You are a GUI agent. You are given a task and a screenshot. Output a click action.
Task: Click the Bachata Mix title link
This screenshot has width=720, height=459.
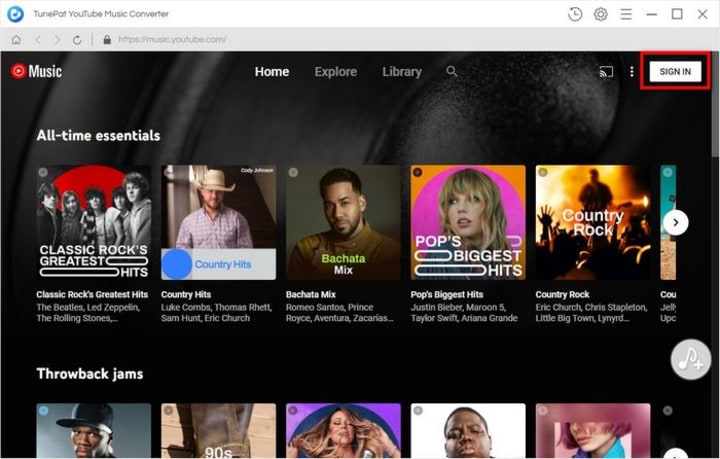311,295
